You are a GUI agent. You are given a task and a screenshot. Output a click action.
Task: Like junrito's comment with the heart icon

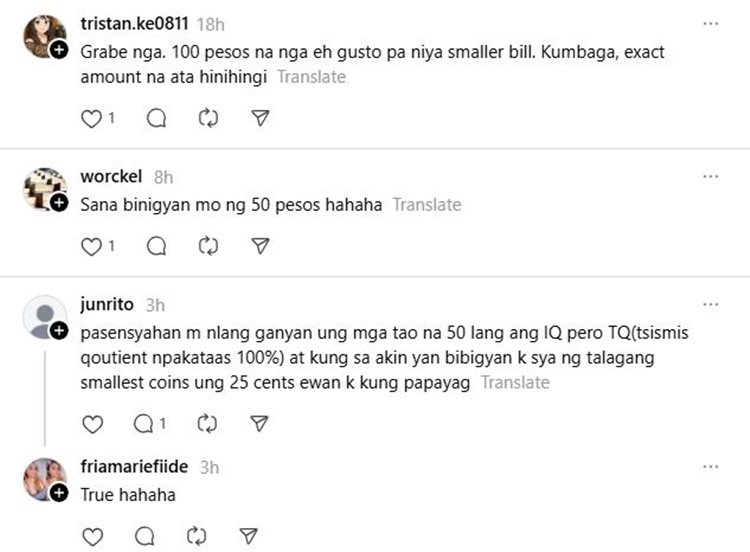click(x=92, y=424)
